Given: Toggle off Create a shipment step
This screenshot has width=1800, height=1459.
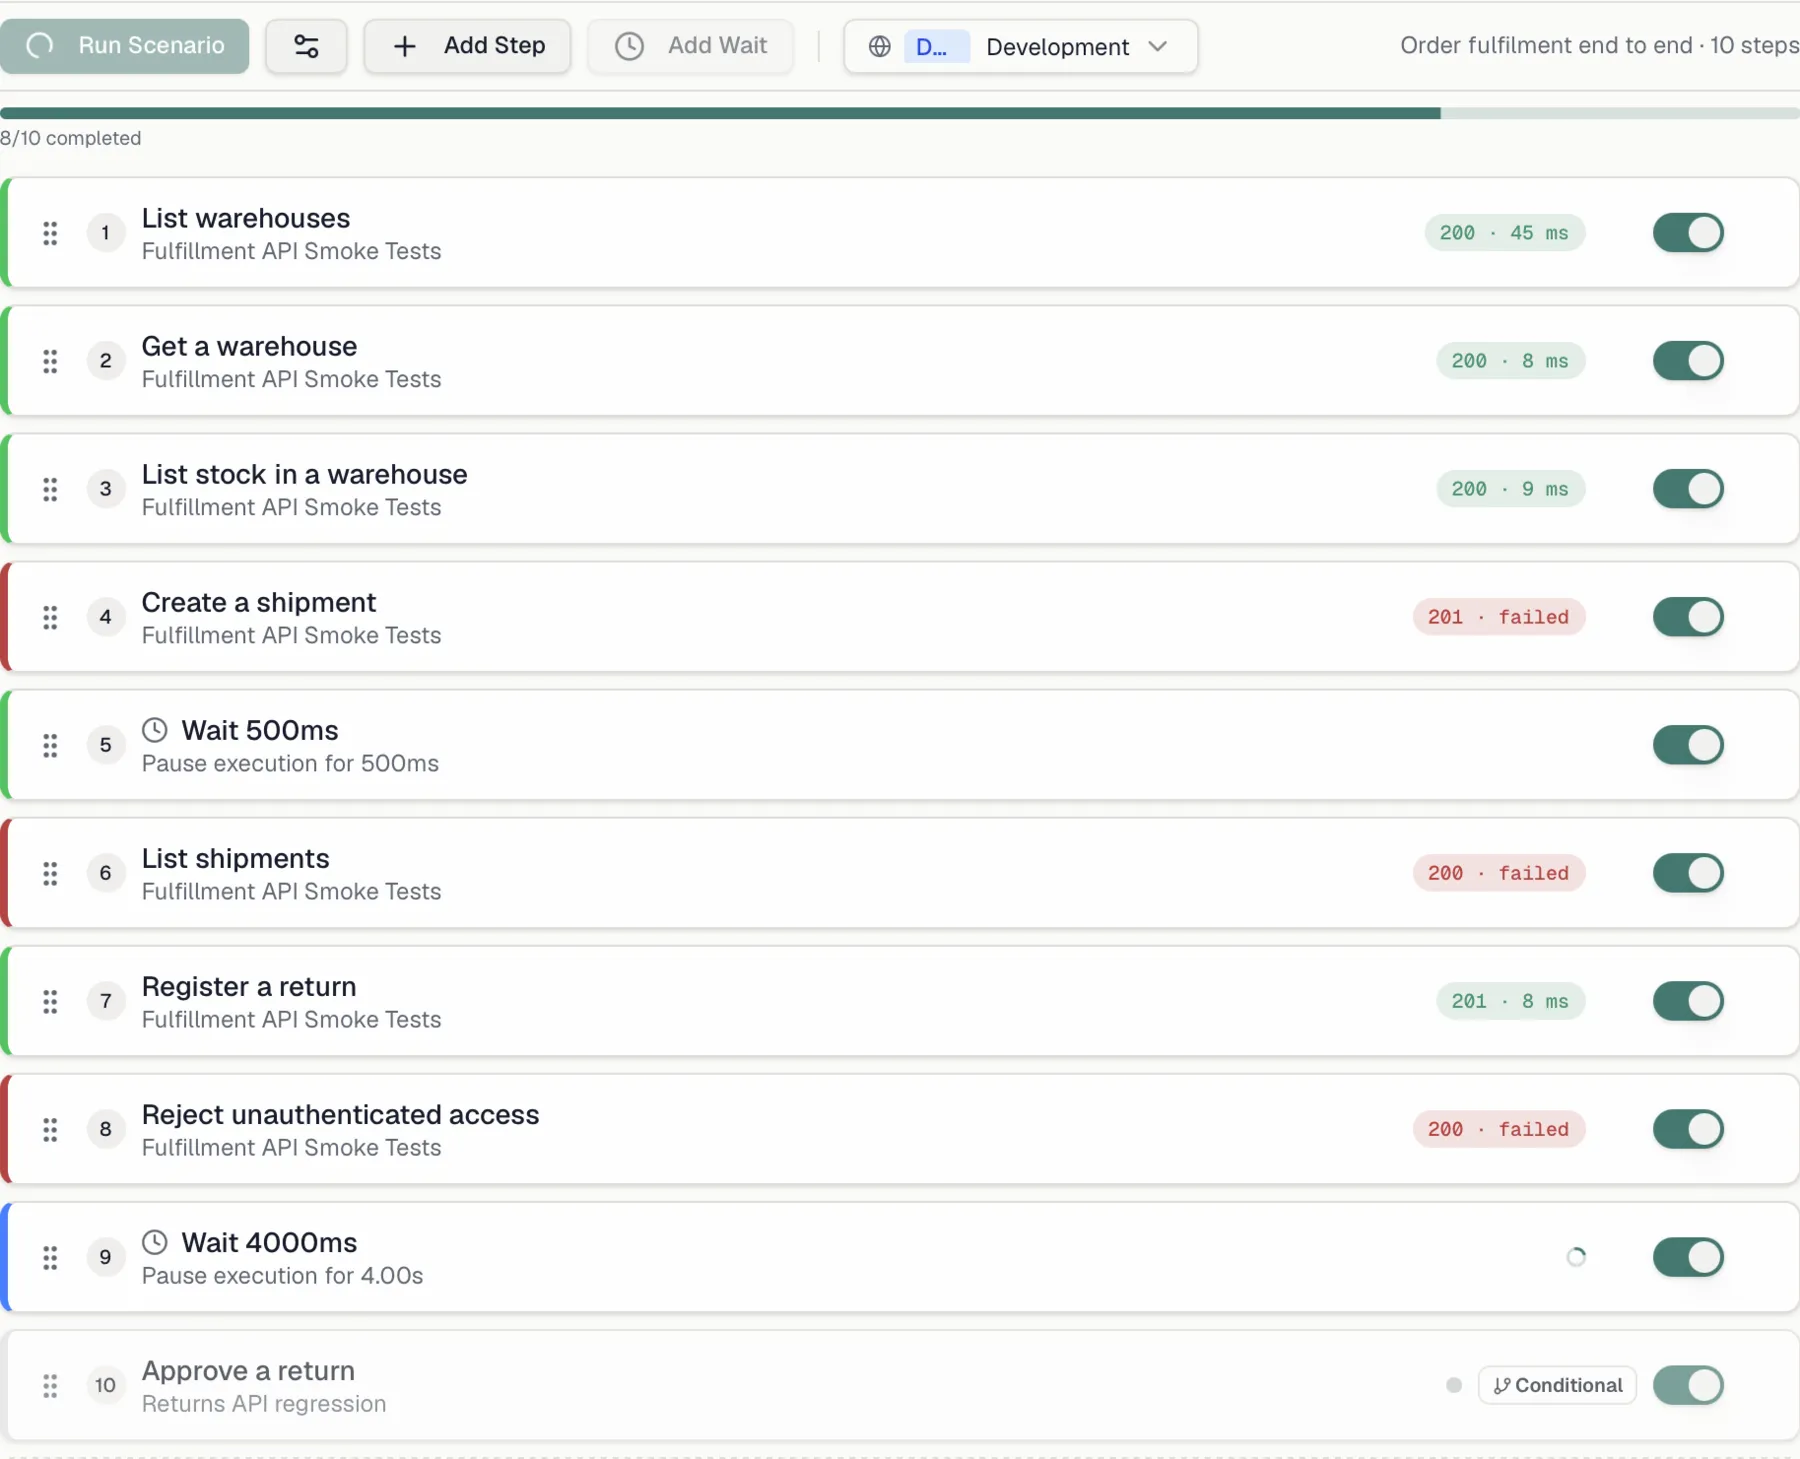Looking at the screenshot, I should (1688, 617).
